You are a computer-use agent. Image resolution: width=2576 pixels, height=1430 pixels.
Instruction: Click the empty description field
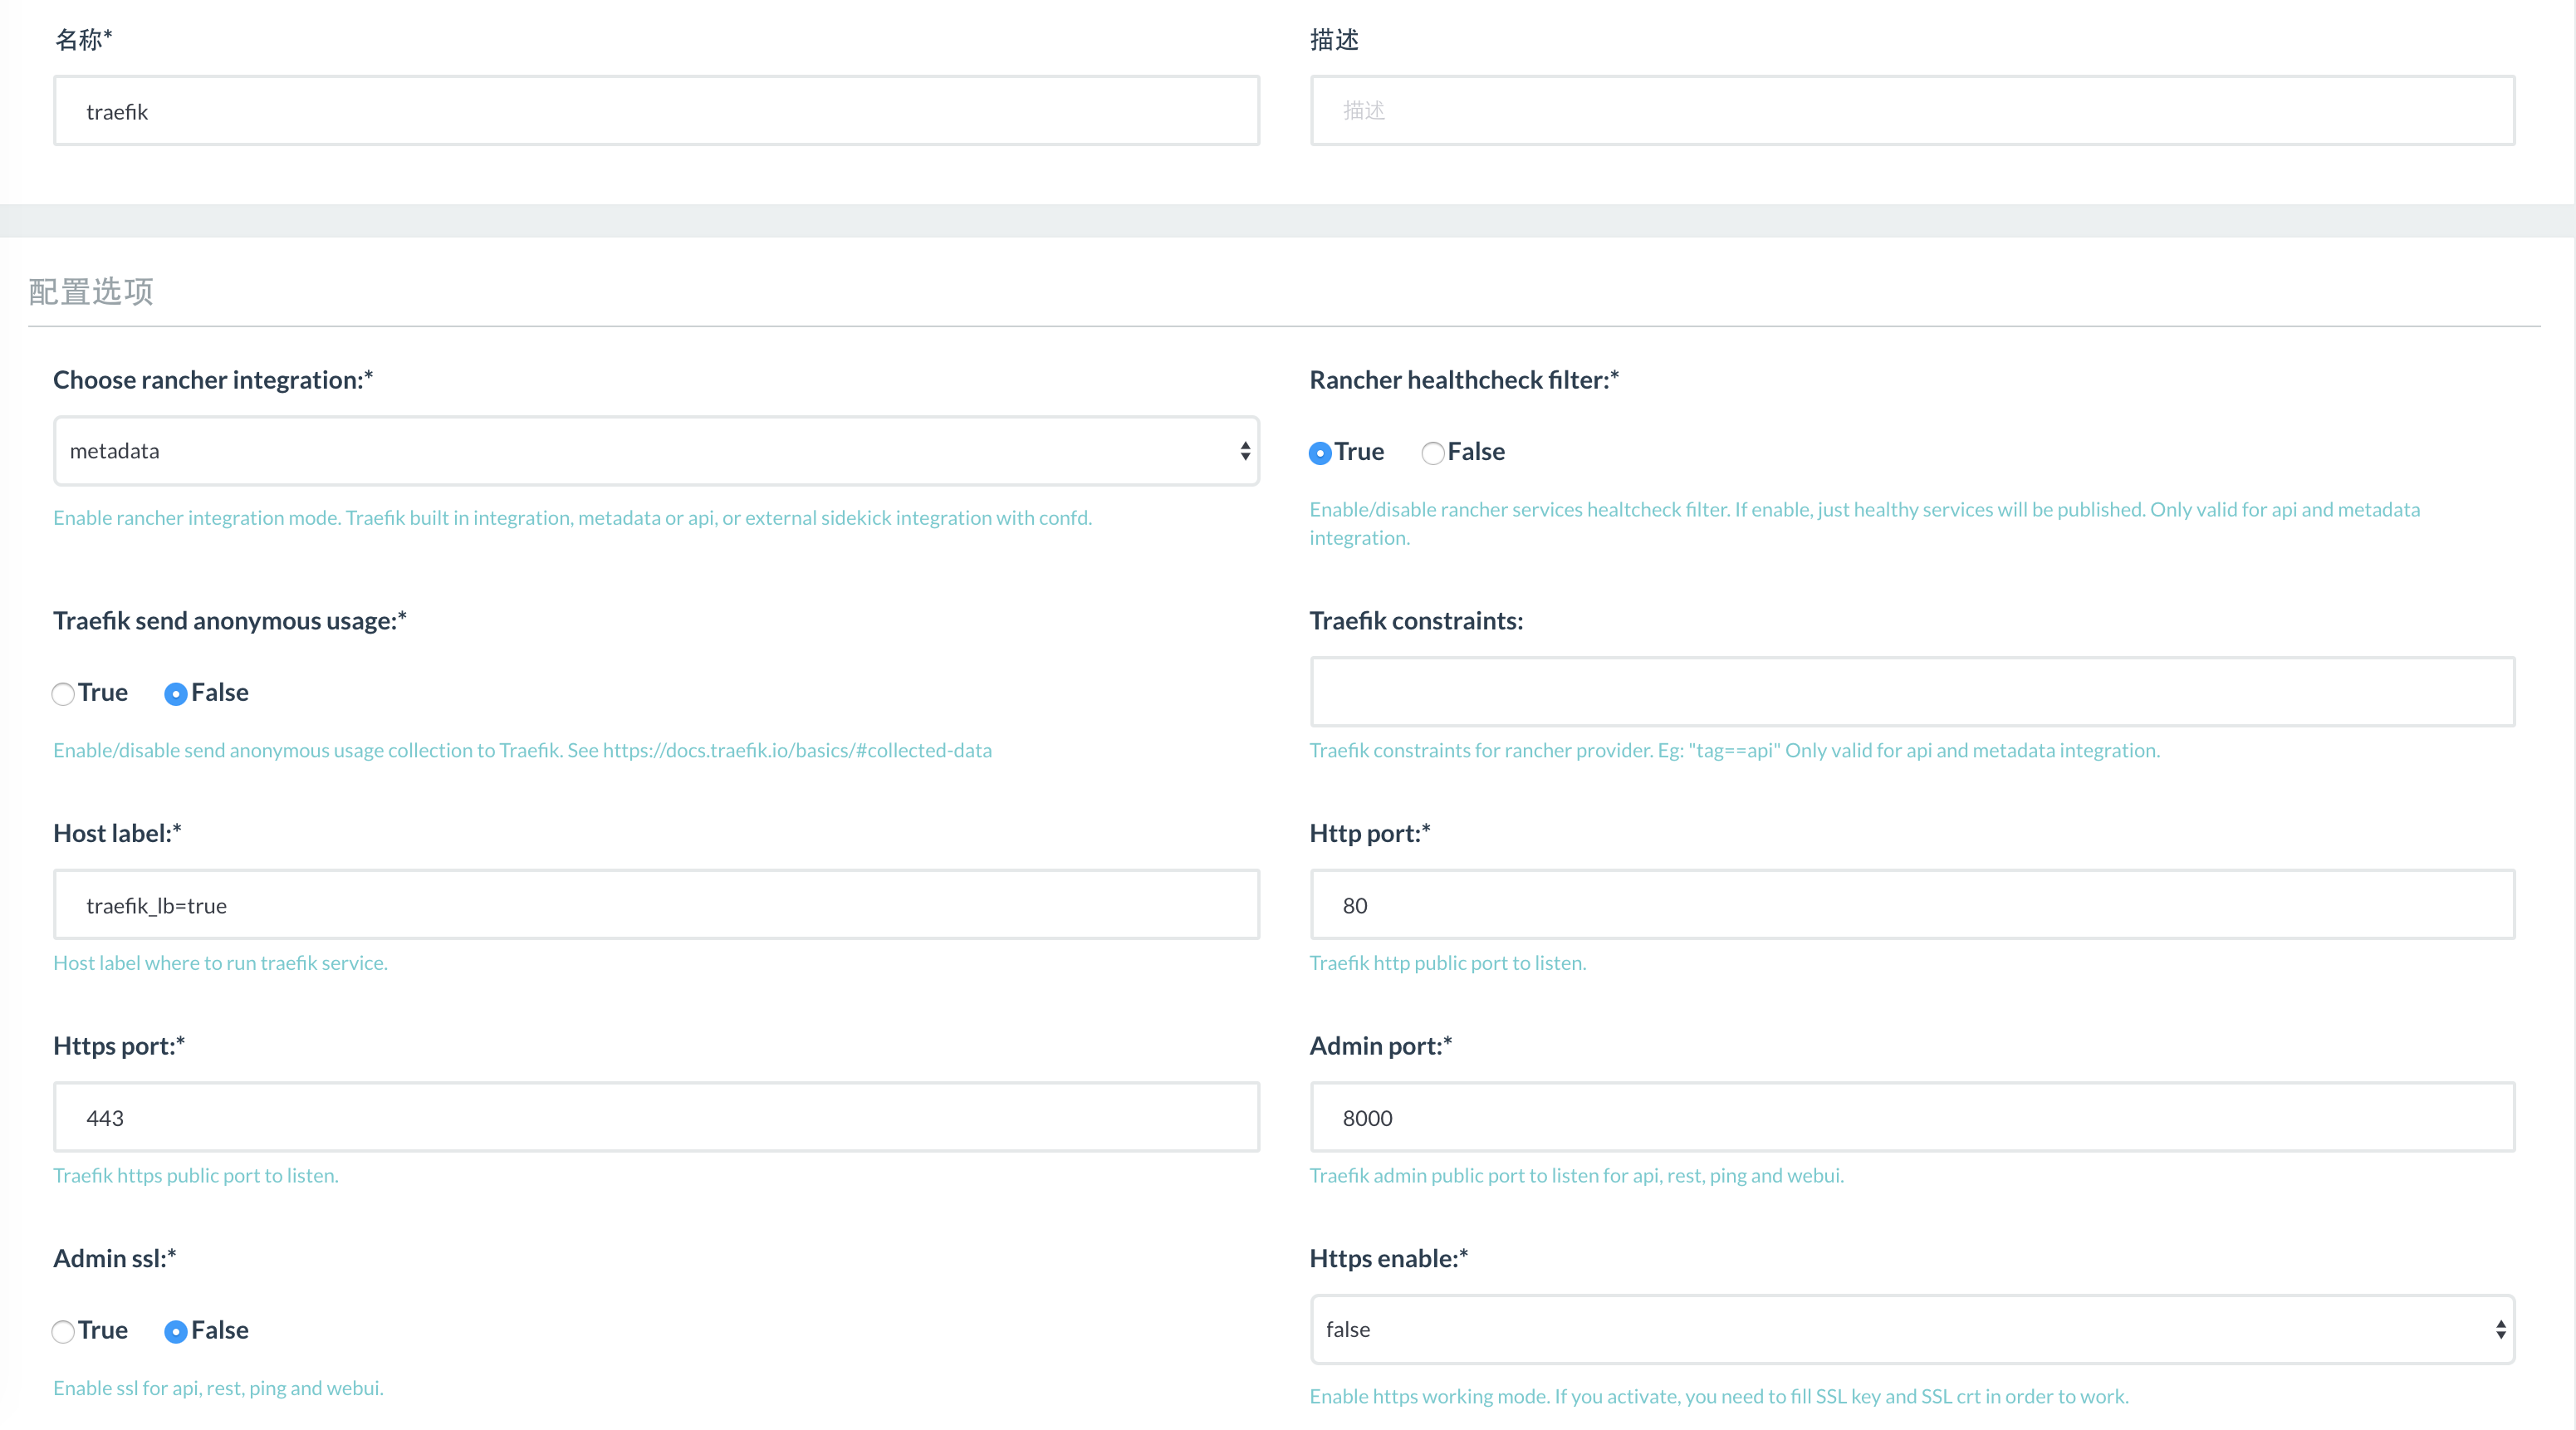pos(1912,111)
